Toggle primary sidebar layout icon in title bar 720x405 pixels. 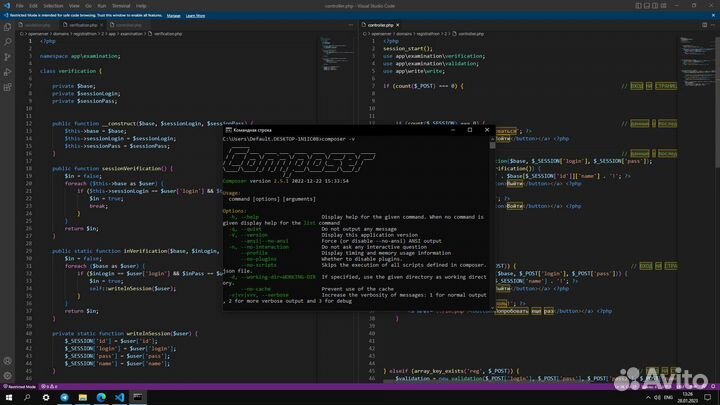pos(639,6)
